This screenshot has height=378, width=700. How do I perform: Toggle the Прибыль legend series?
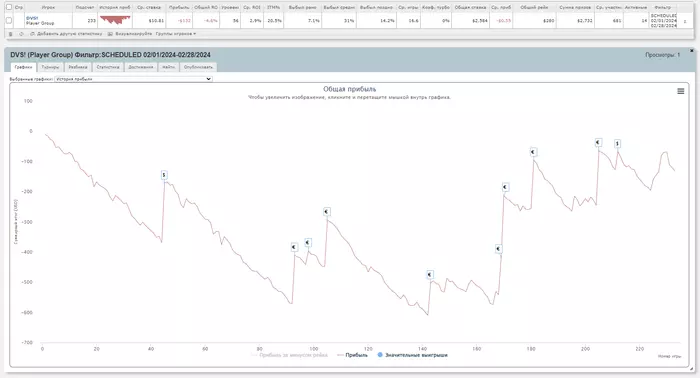353,355
